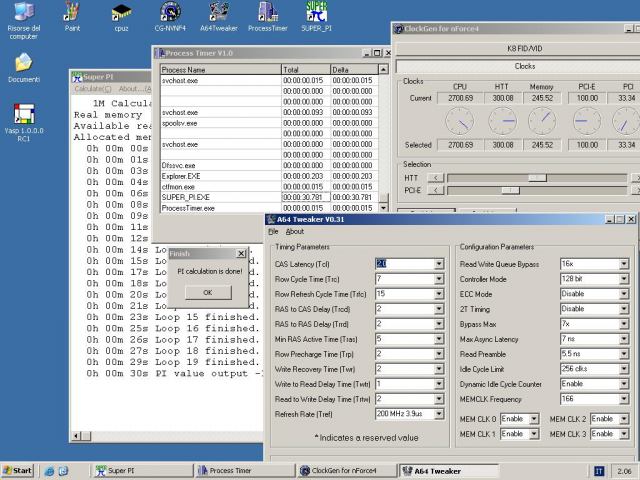Open Calculate menu in Super PI
This screenshot has width=640, height=480.
(93, 89)
